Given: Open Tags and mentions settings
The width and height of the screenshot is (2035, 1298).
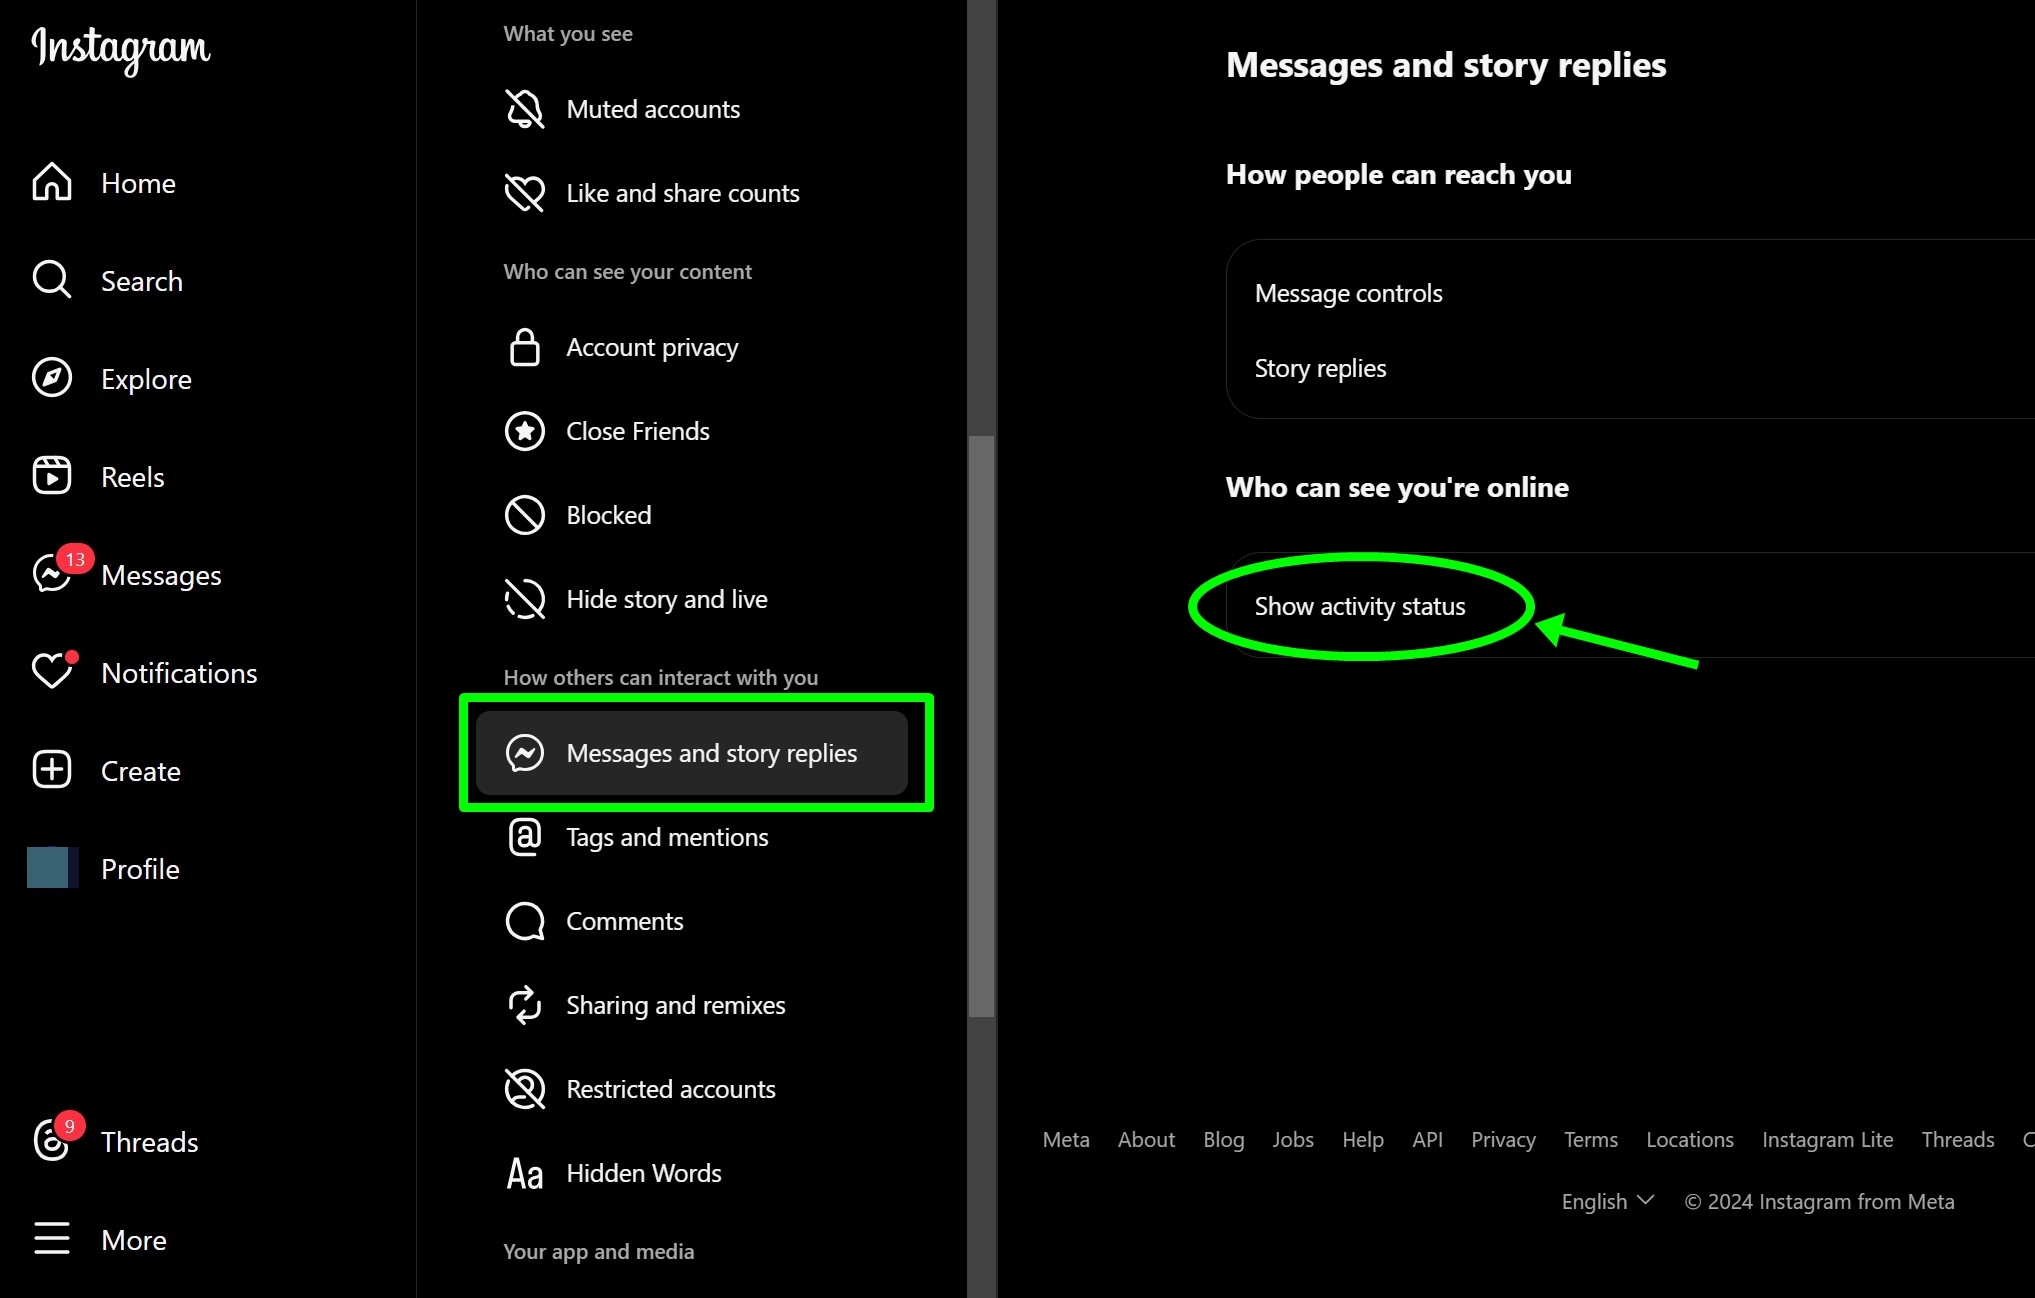Looking at the screenshot, I should coord(692,837).
